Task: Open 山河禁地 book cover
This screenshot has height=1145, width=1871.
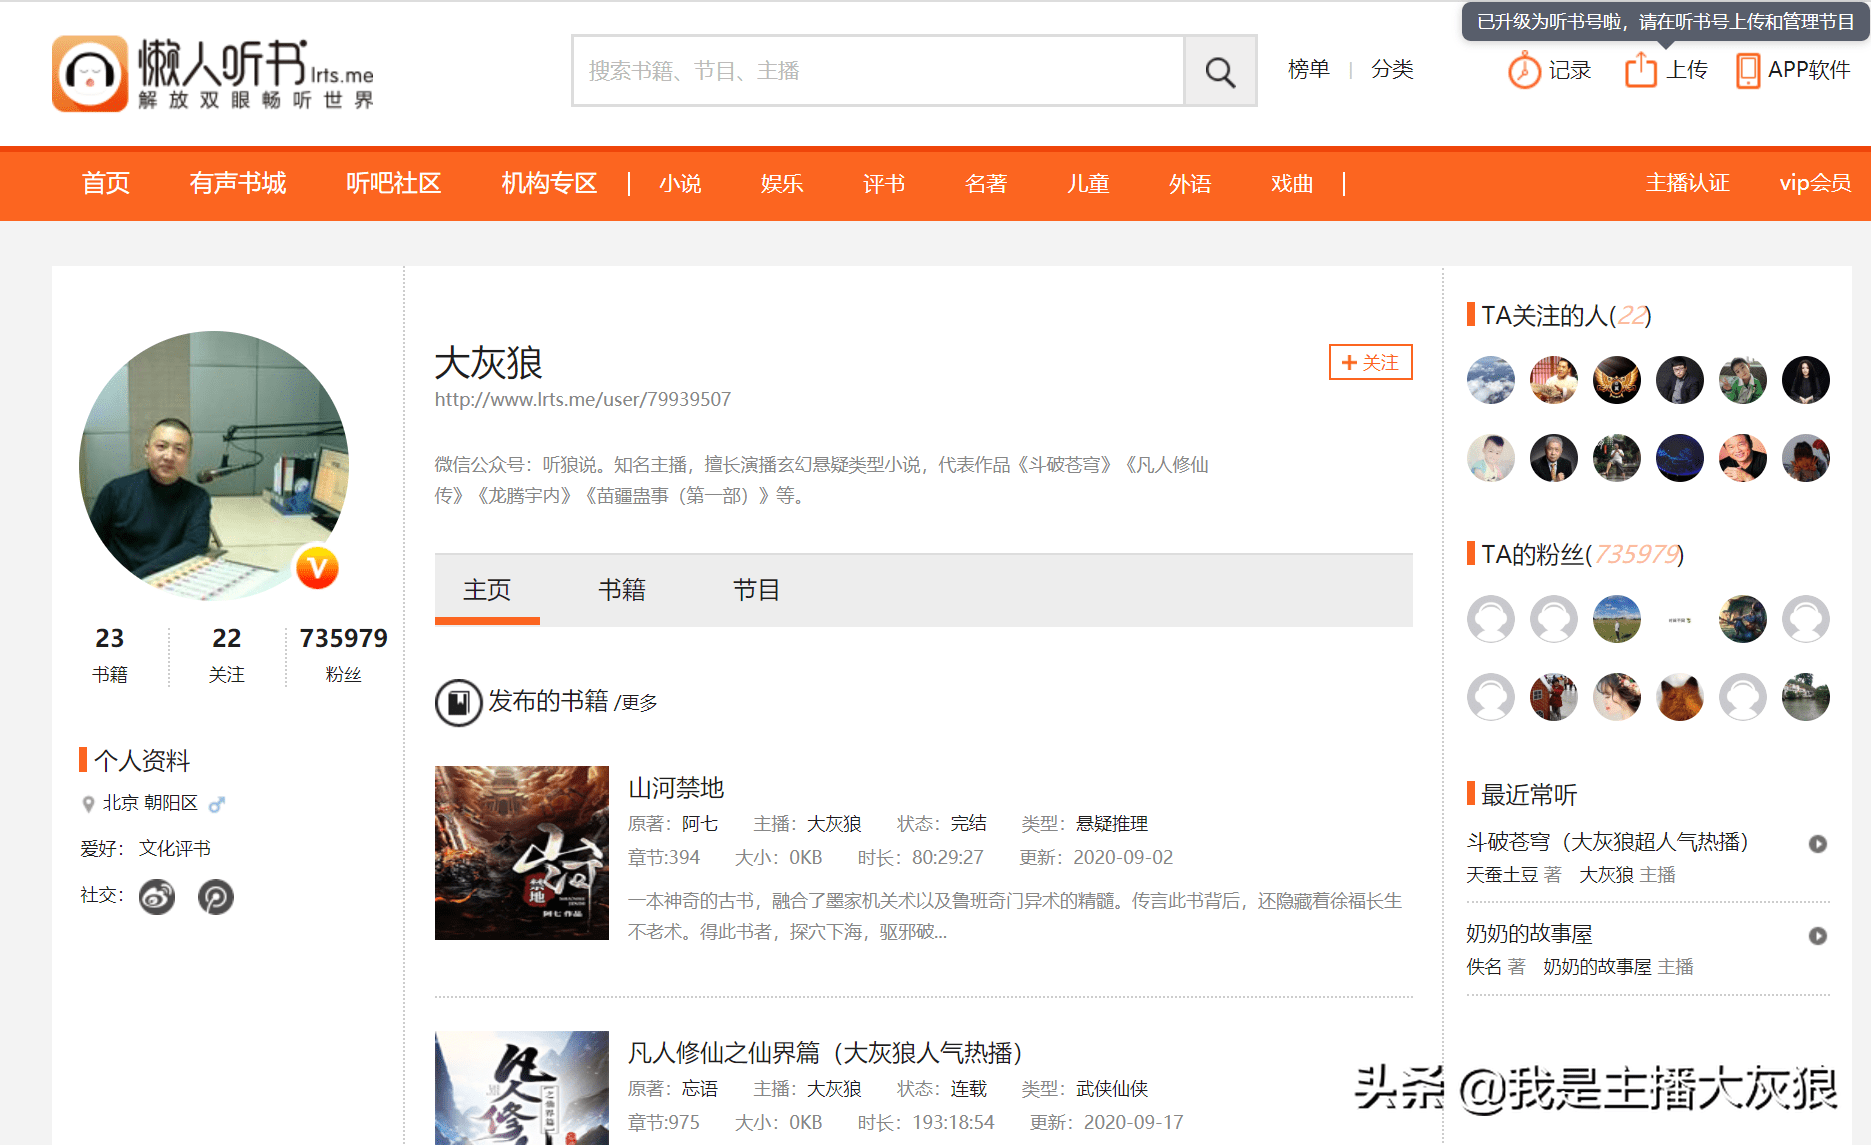Action: (522, 853)
